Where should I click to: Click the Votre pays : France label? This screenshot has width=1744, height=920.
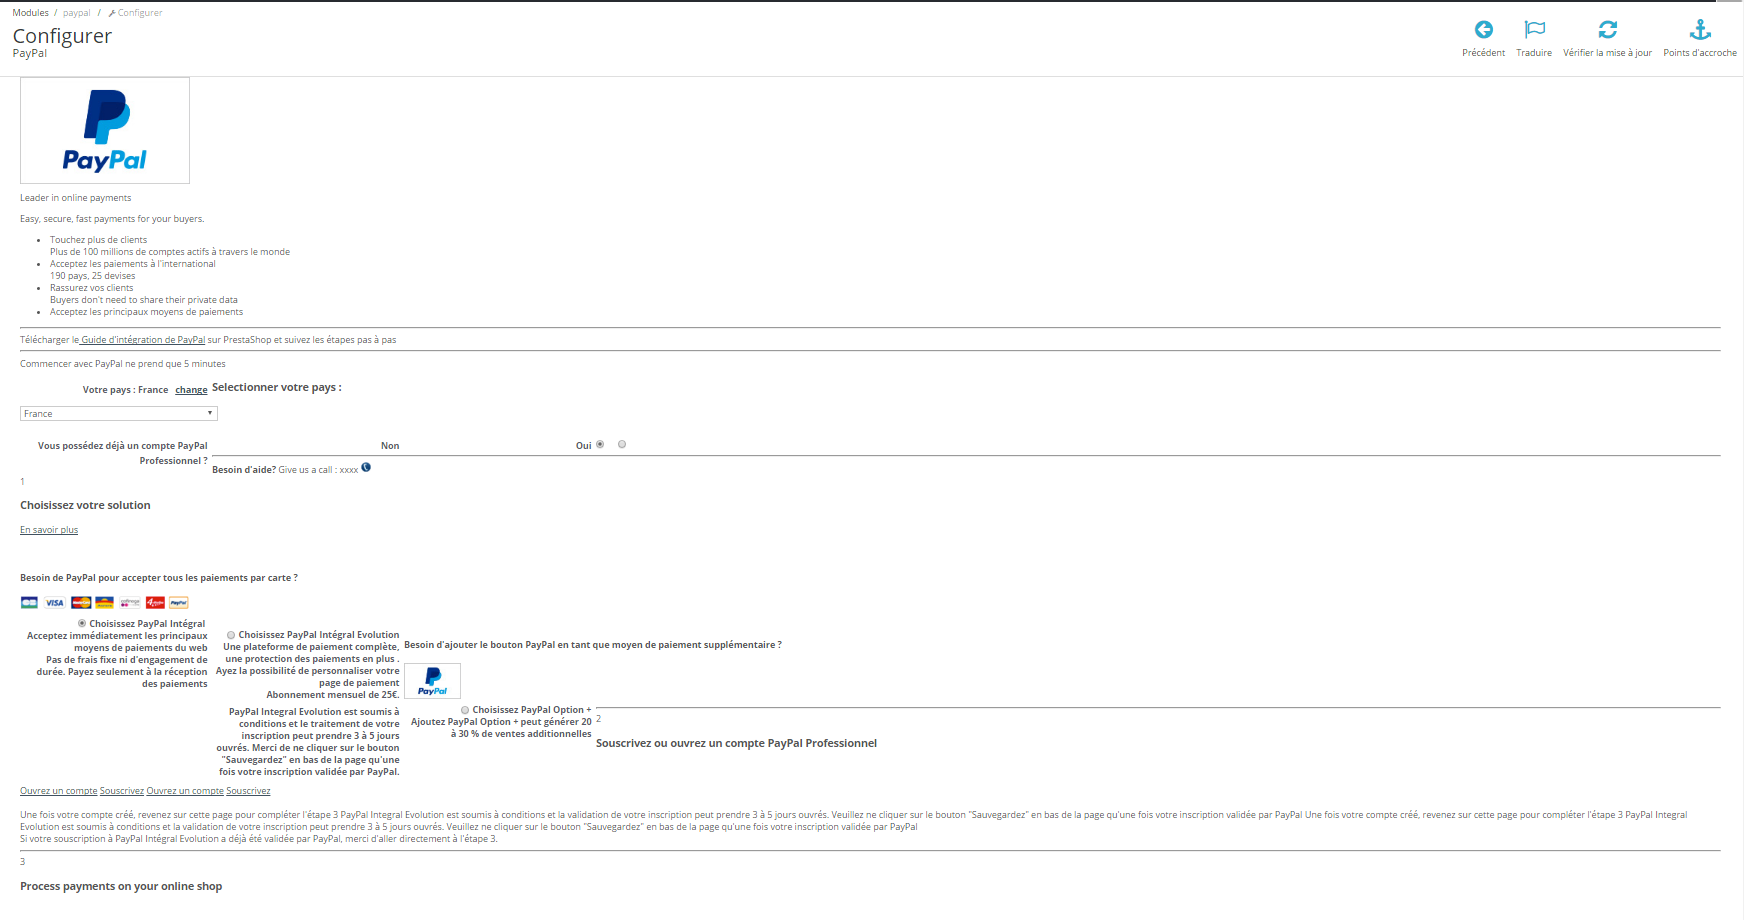125,390
